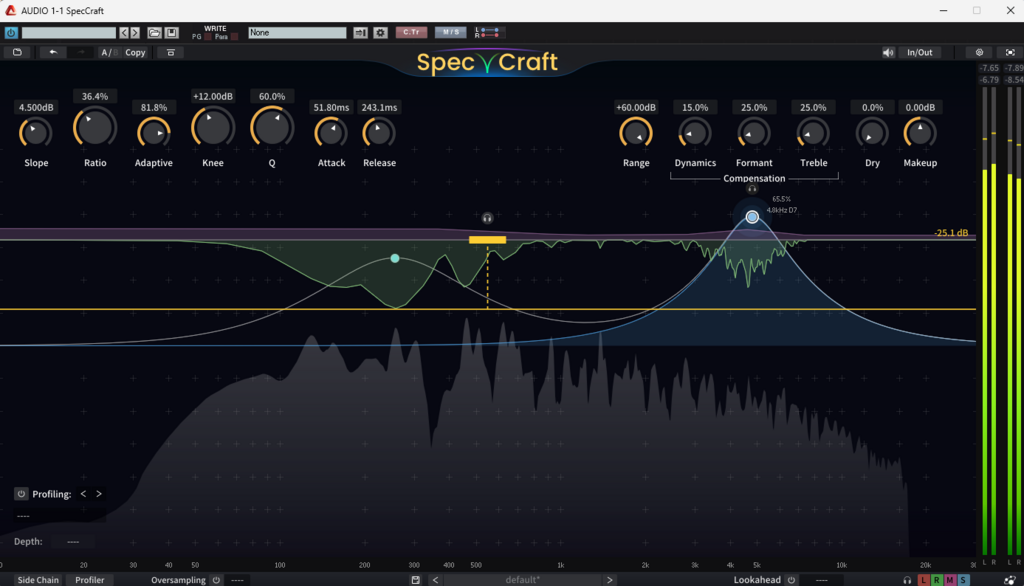Click the M/S button
The image size is (1024, 586).
pos(451,32)
